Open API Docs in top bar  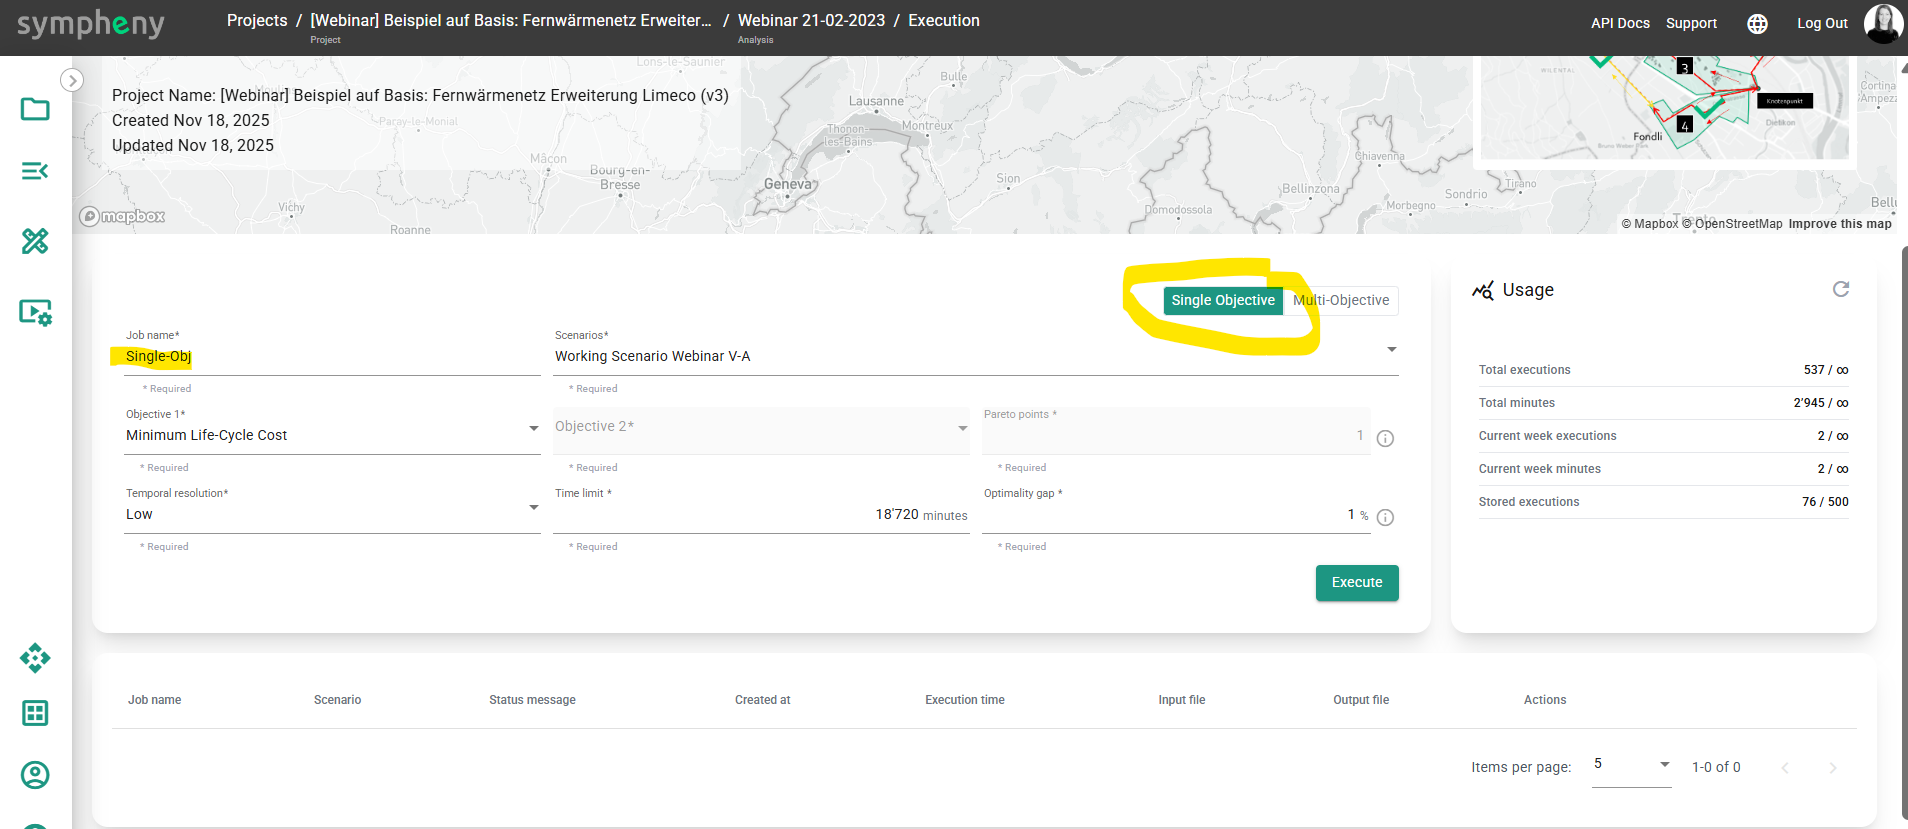tap(1620, 23)
